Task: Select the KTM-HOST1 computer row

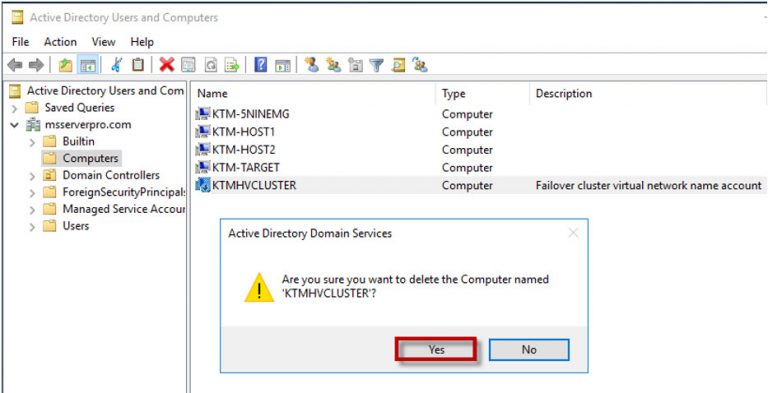Action: point(480,132)
